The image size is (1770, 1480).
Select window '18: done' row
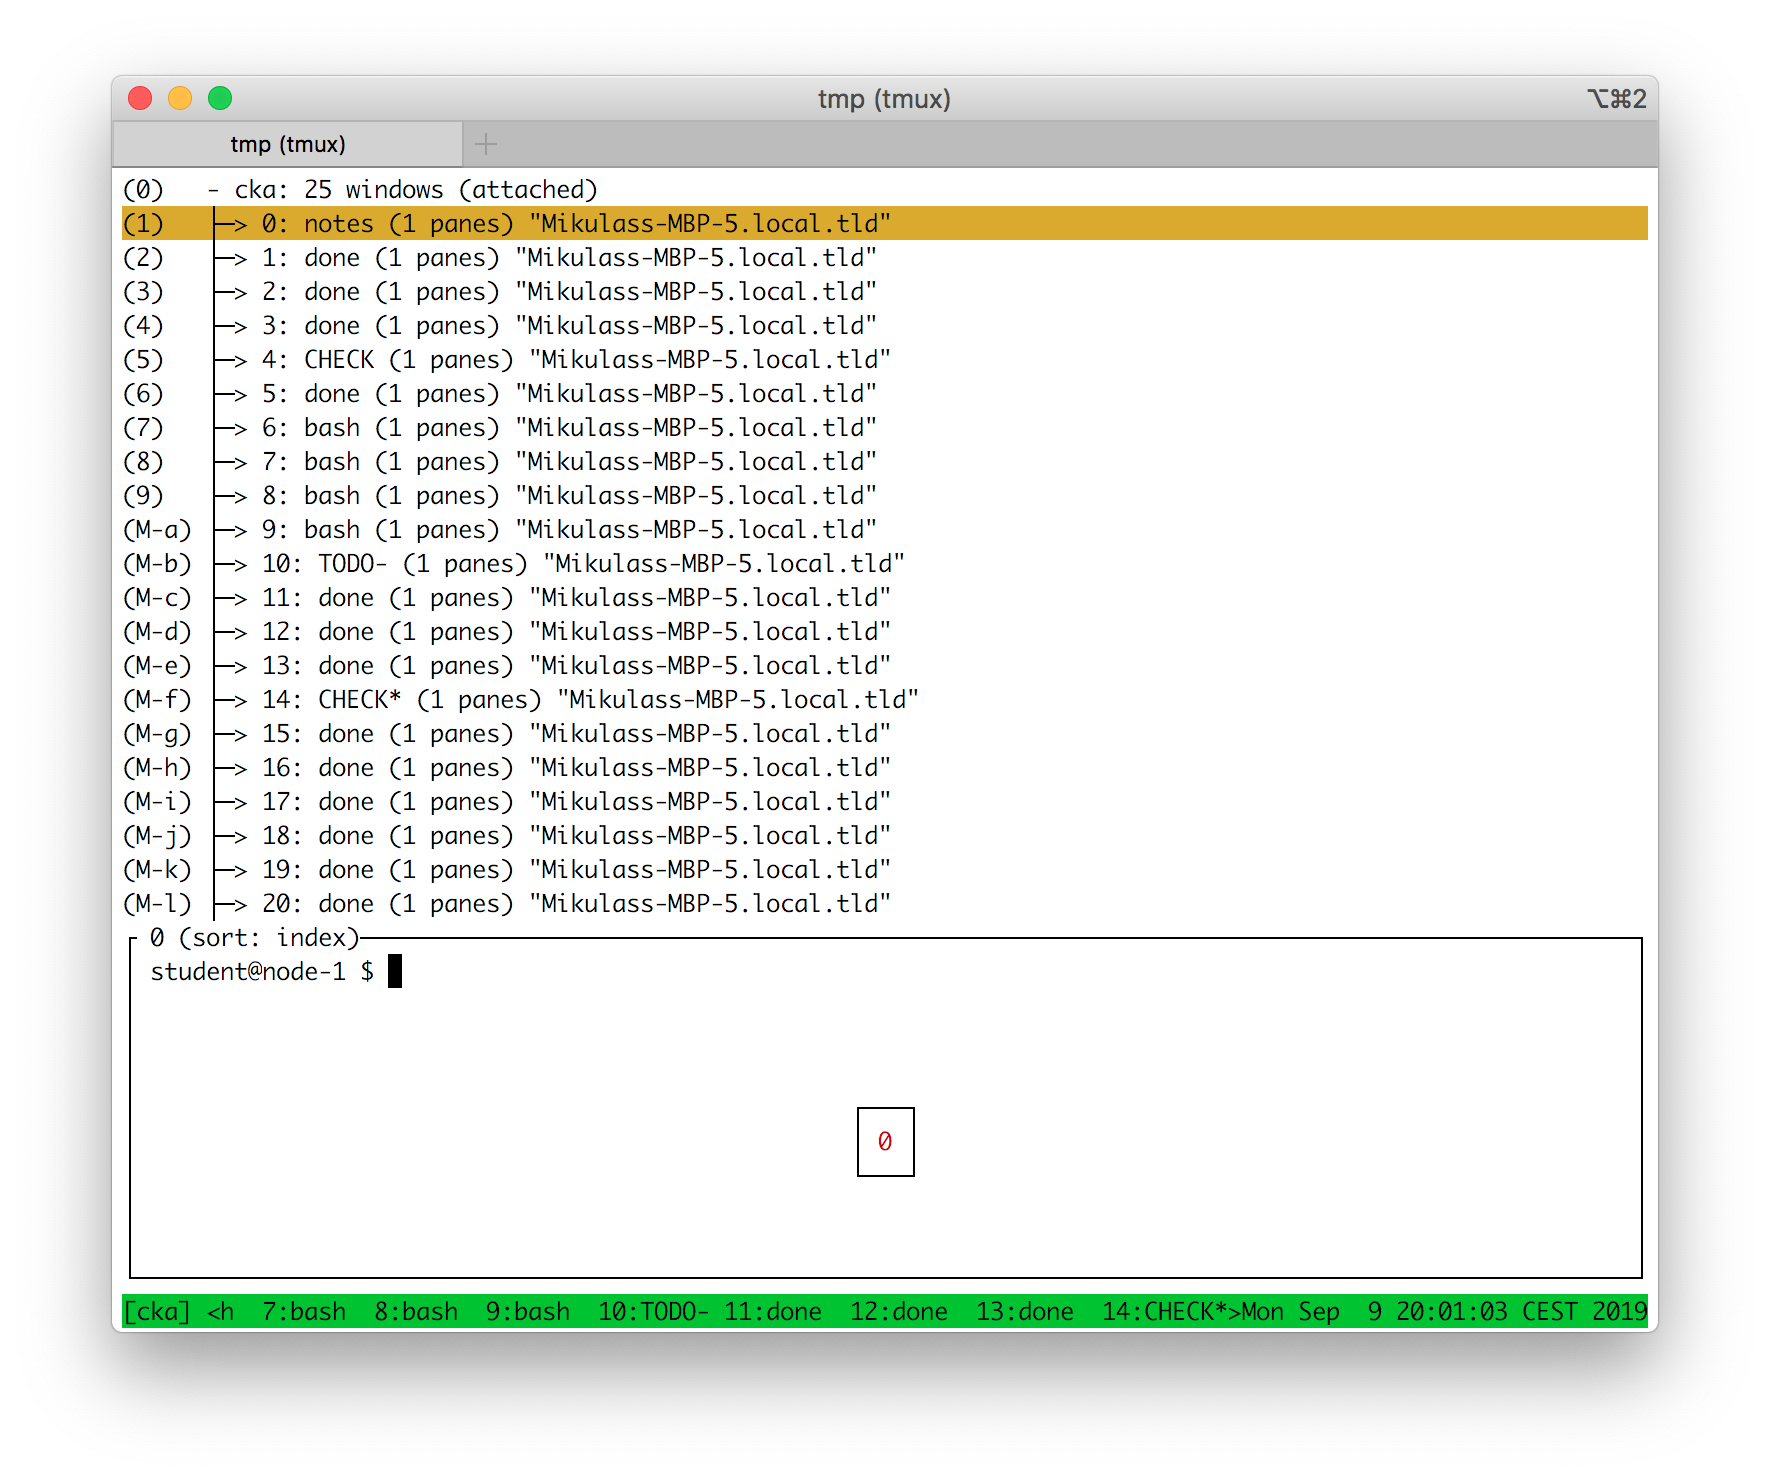[885, 836]
